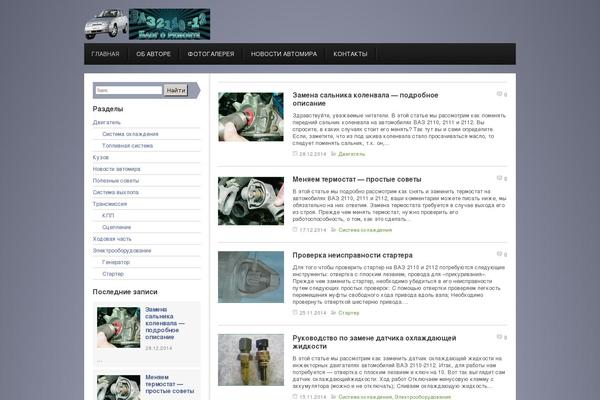Click calendar icon next to 28.12.2014 date
Viewport: 600px width, 400px height.
295,153
